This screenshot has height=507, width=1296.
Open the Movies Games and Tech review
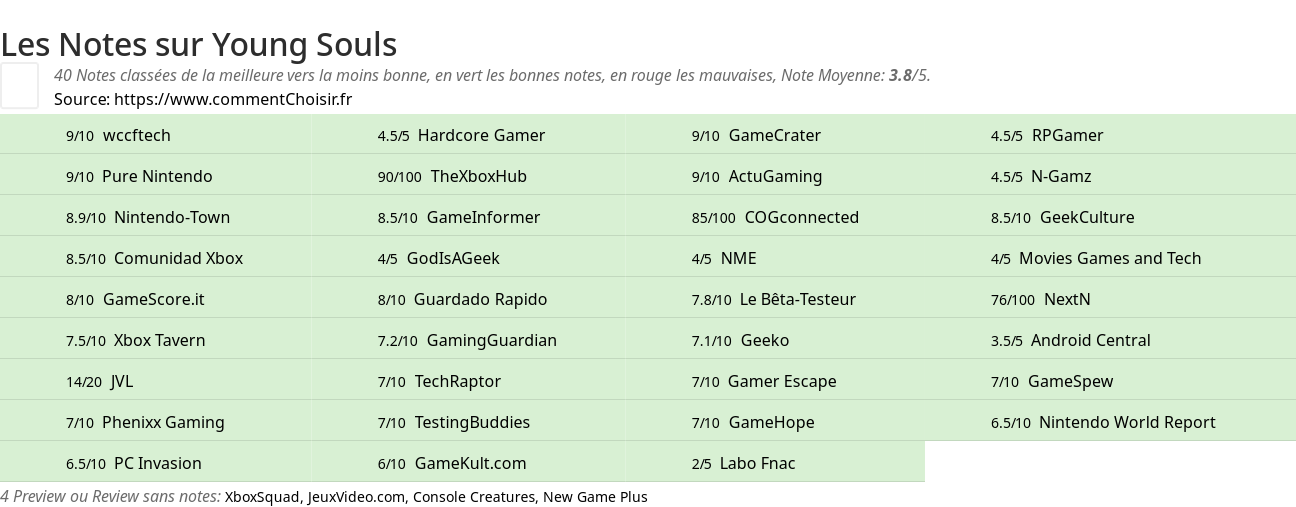tap(1109, 258)
